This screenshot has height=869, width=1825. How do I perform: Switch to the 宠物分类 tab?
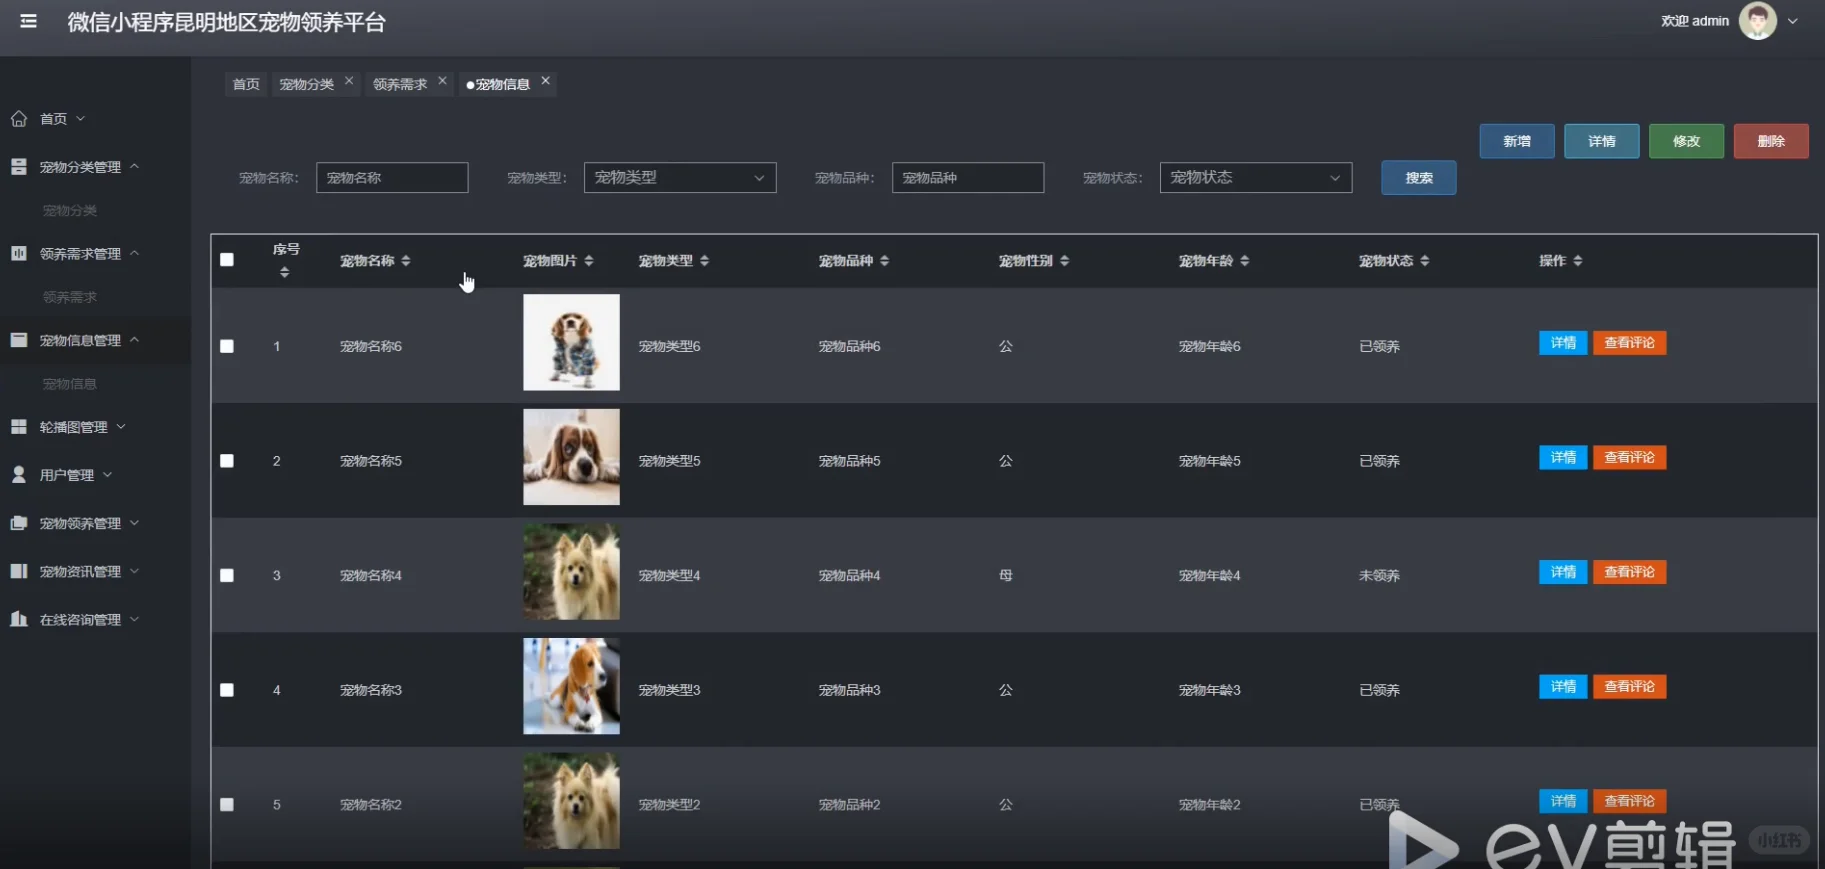click(x=307, y=84)
